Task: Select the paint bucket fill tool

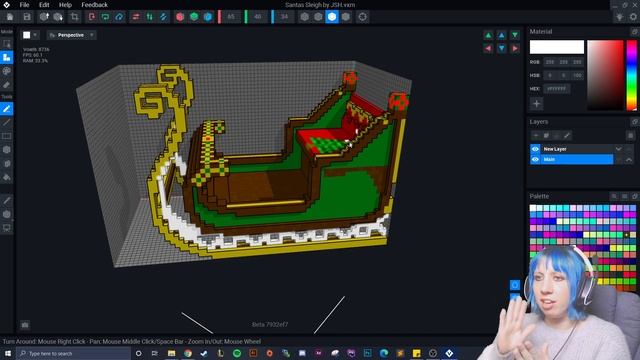Action: click(7, 177)
